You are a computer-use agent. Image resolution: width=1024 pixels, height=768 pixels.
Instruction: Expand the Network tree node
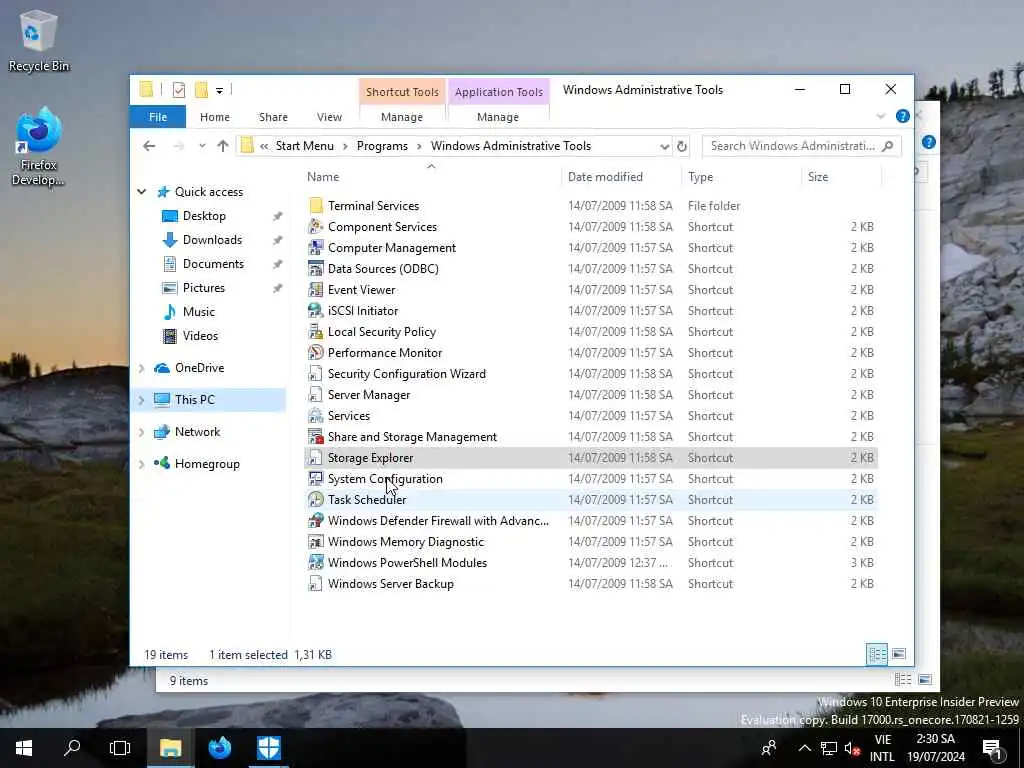[142, 432]
